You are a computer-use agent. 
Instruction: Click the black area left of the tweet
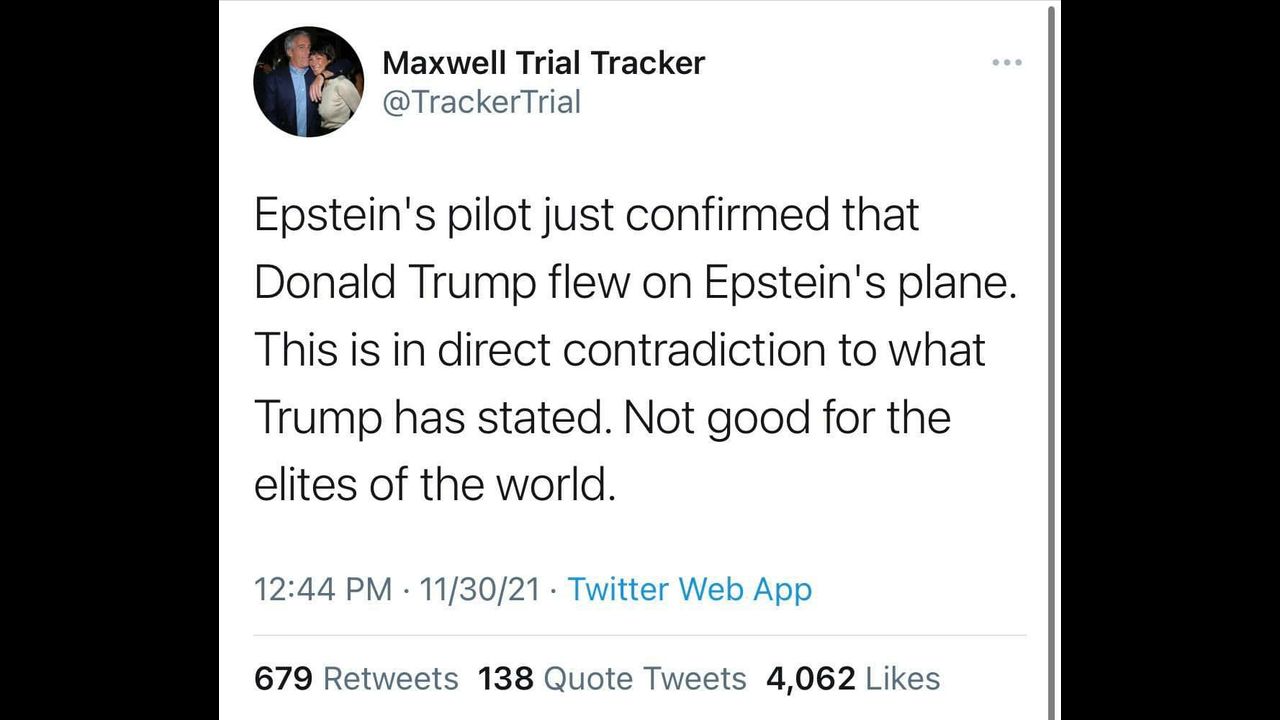coord(110,360)
